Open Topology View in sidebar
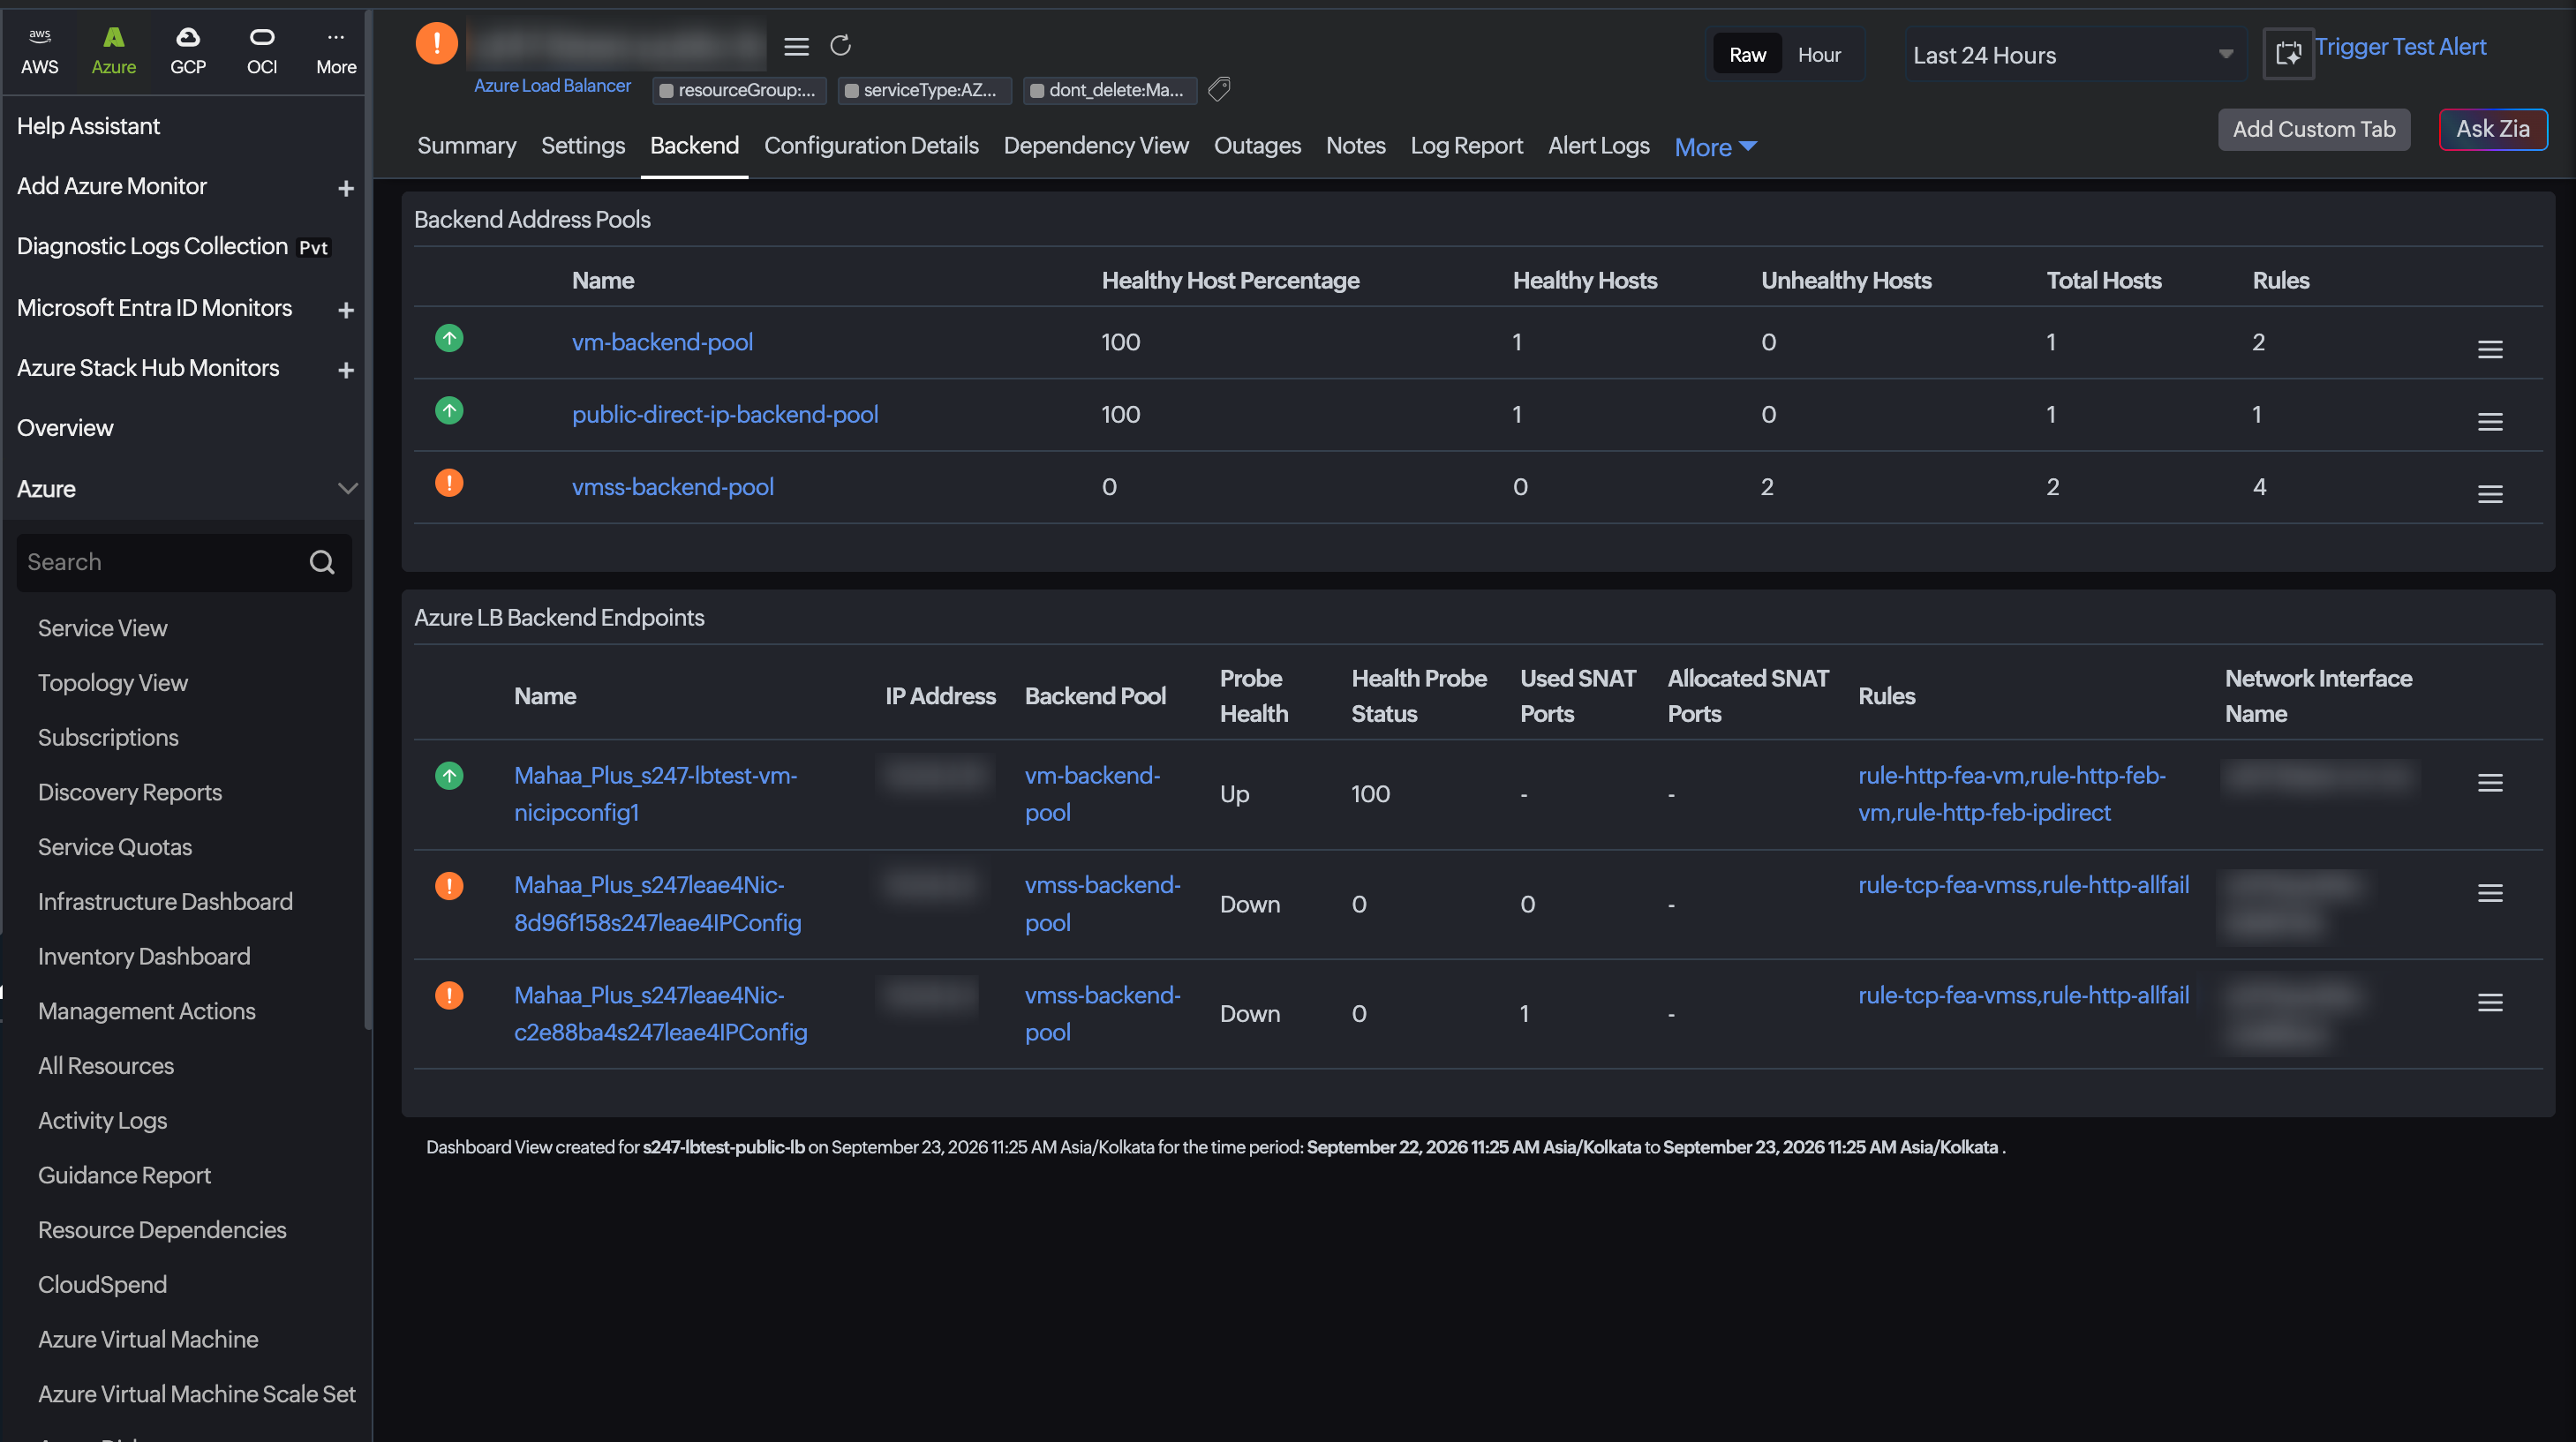This screenshot has width=2576, height=1442. [113, 683]
